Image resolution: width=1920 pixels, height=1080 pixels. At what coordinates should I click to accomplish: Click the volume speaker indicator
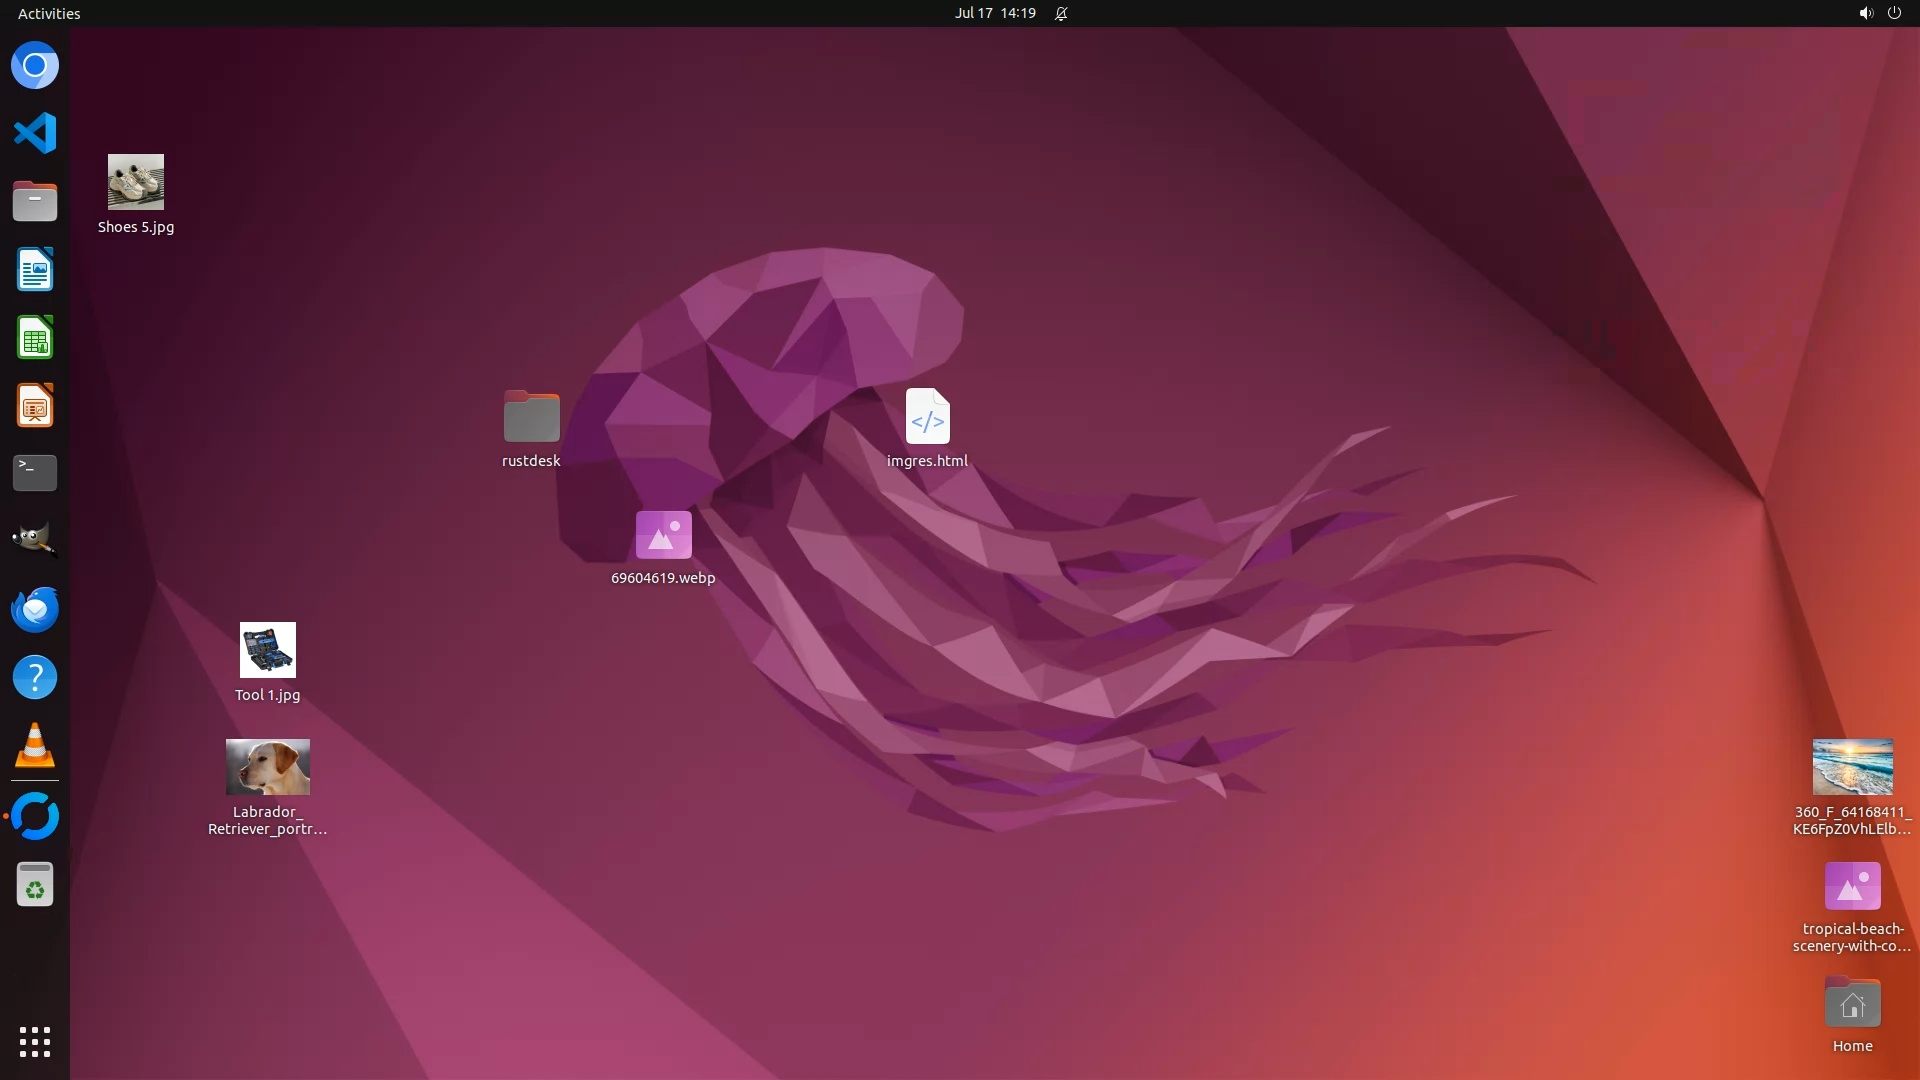[x=1865, y=13]
